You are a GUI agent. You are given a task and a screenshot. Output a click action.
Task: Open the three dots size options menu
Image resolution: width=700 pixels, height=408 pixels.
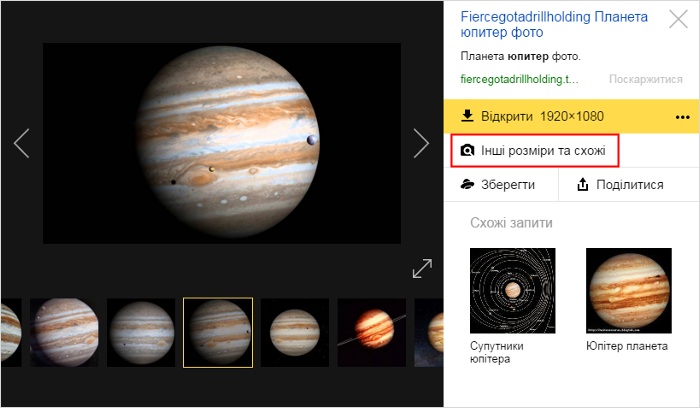tap(683, 117)
